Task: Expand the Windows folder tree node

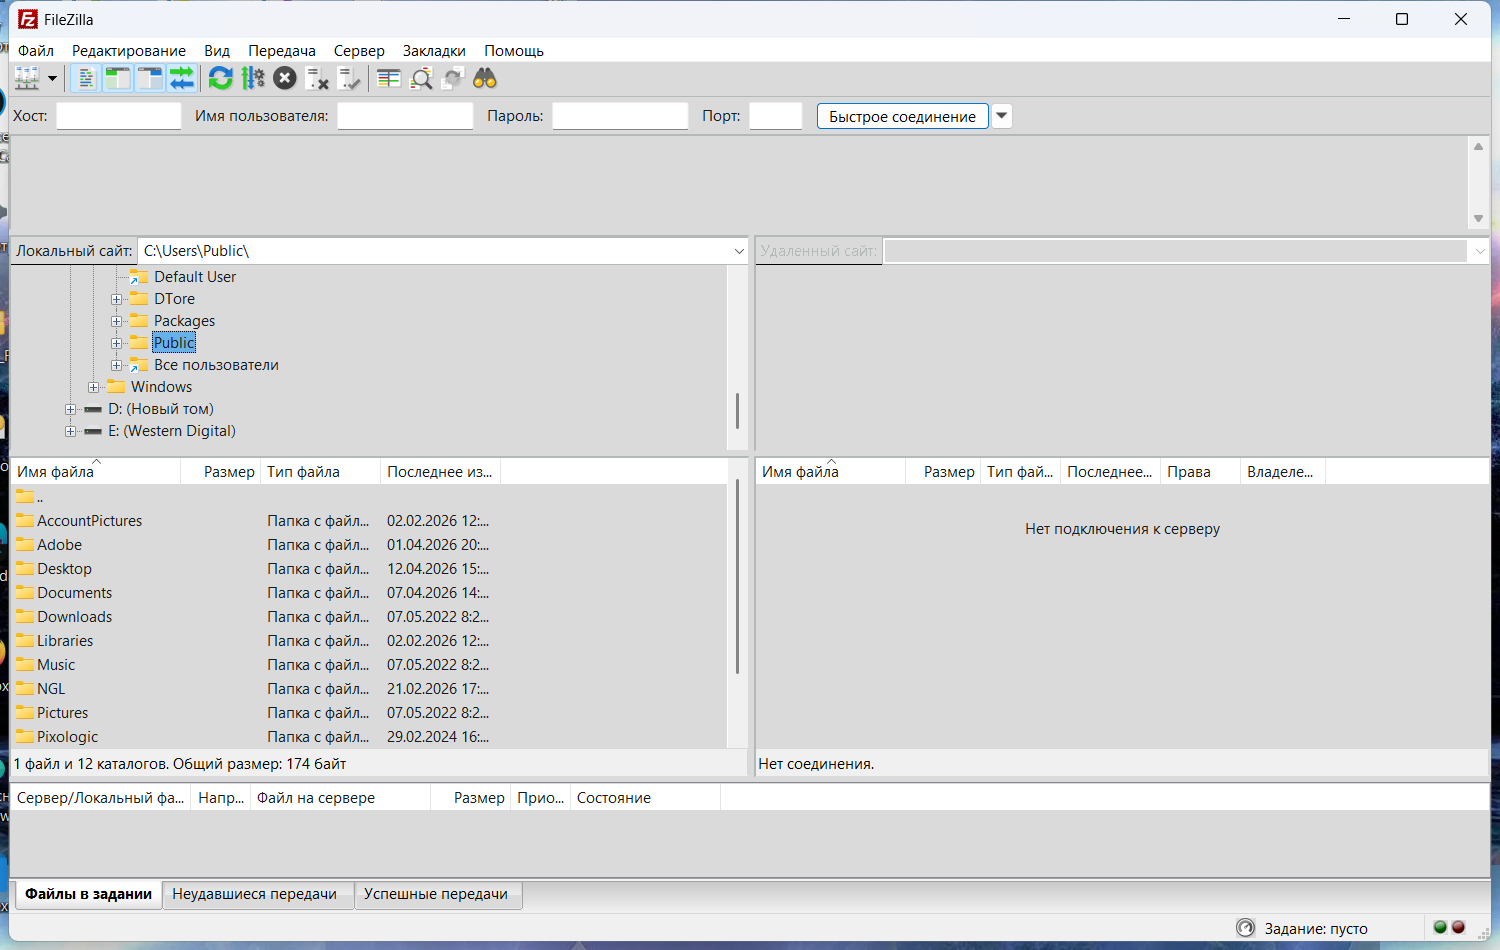Action: coord(94,387)
